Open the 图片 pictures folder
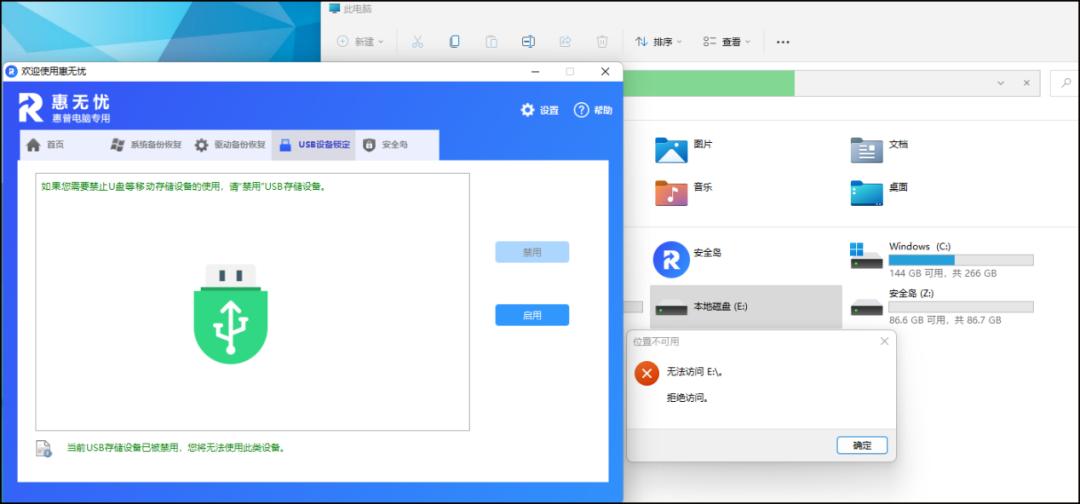The height and width of the screenshot is (504, 1080). 672,148
